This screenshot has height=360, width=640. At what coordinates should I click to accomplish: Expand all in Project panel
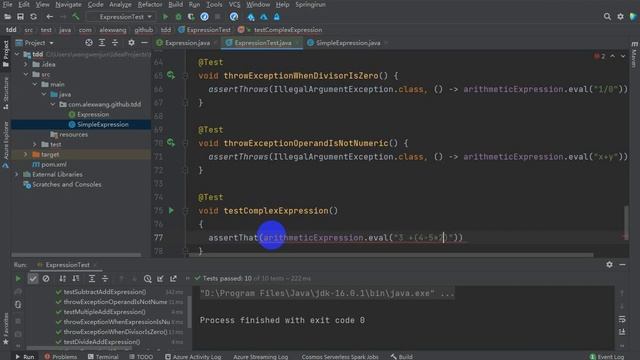pyautogui.click(x=102, y=42)
